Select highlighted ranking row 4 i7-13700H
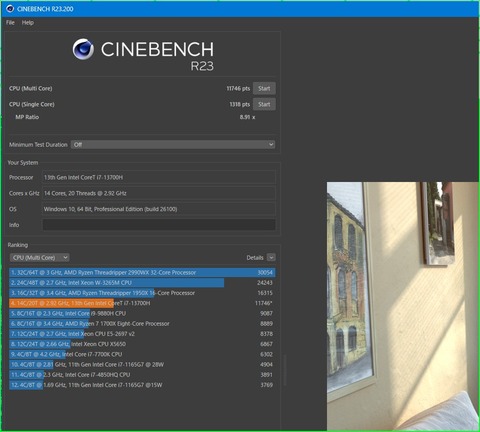The width and height of the screenshot is (480, 432). point(142,303)
